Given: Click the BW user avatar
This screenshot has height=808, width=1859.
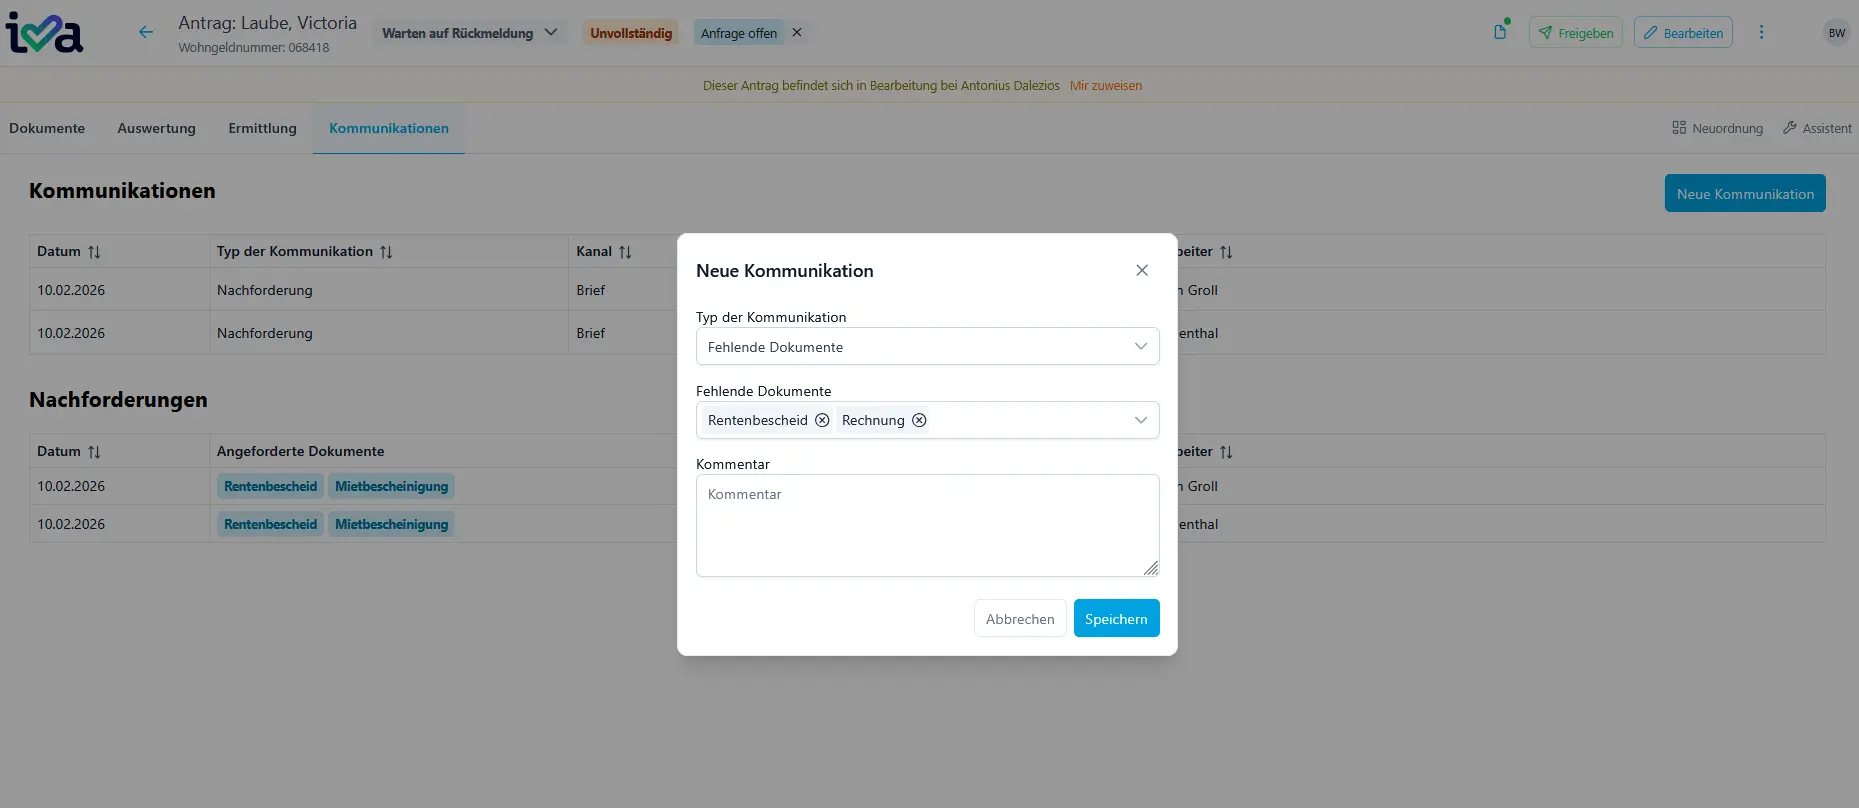Looking at the screenshot, I should tap(1836, 33).
